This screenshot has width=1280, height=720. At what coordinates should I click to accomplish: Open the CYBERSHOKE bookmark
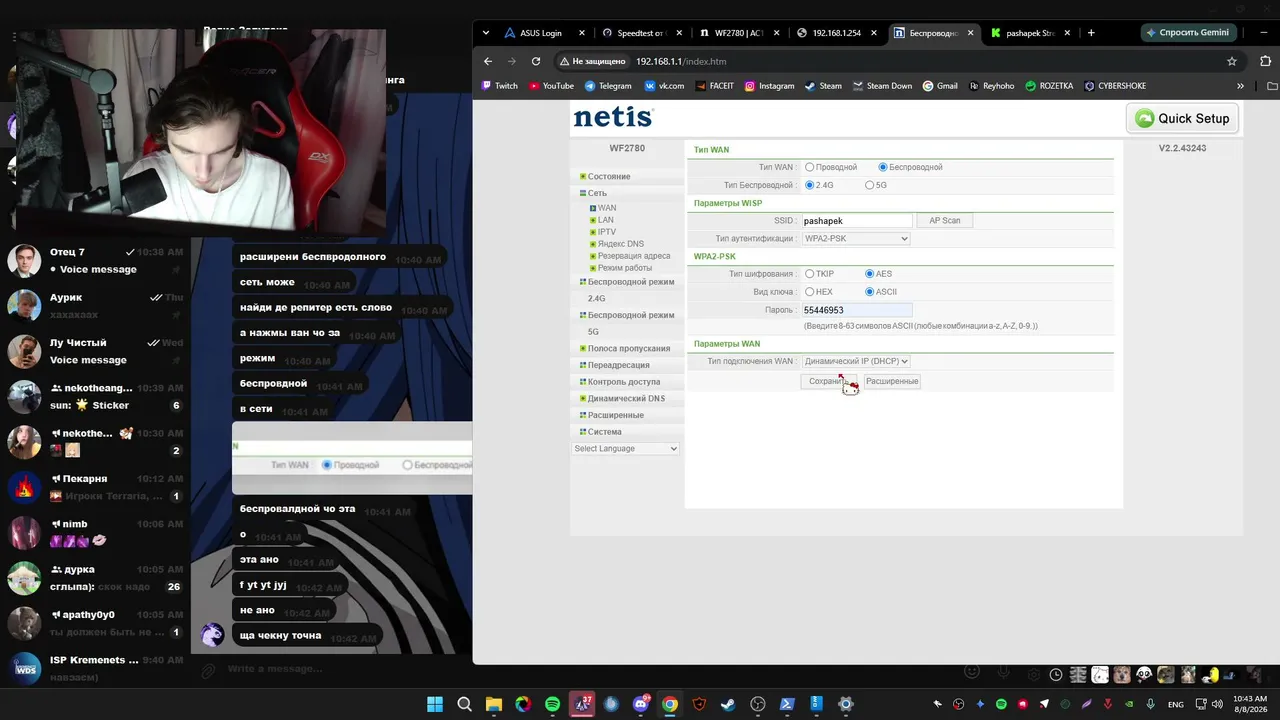tap(1114, 86)
